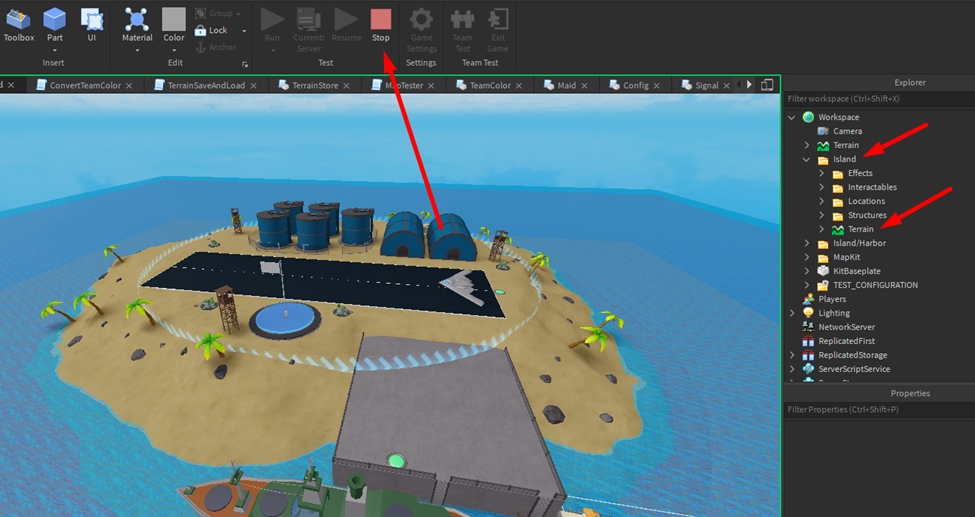
Task: Click the Explorer panel header
Action: click(910, 82)
